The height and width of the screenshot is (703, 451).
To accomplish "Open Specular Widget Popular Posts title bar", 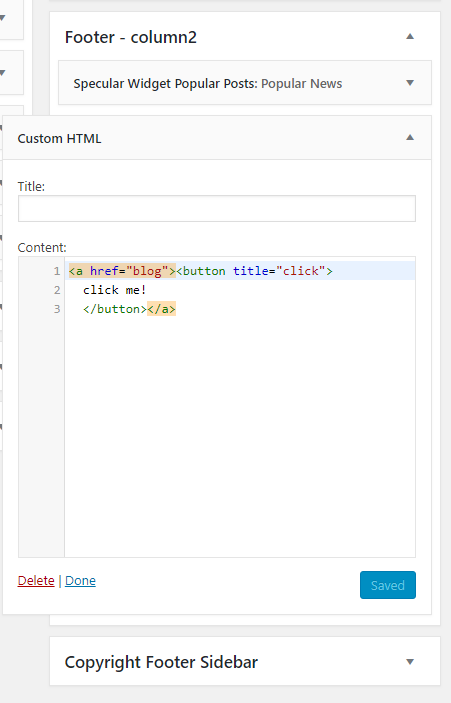I will 245,83.
